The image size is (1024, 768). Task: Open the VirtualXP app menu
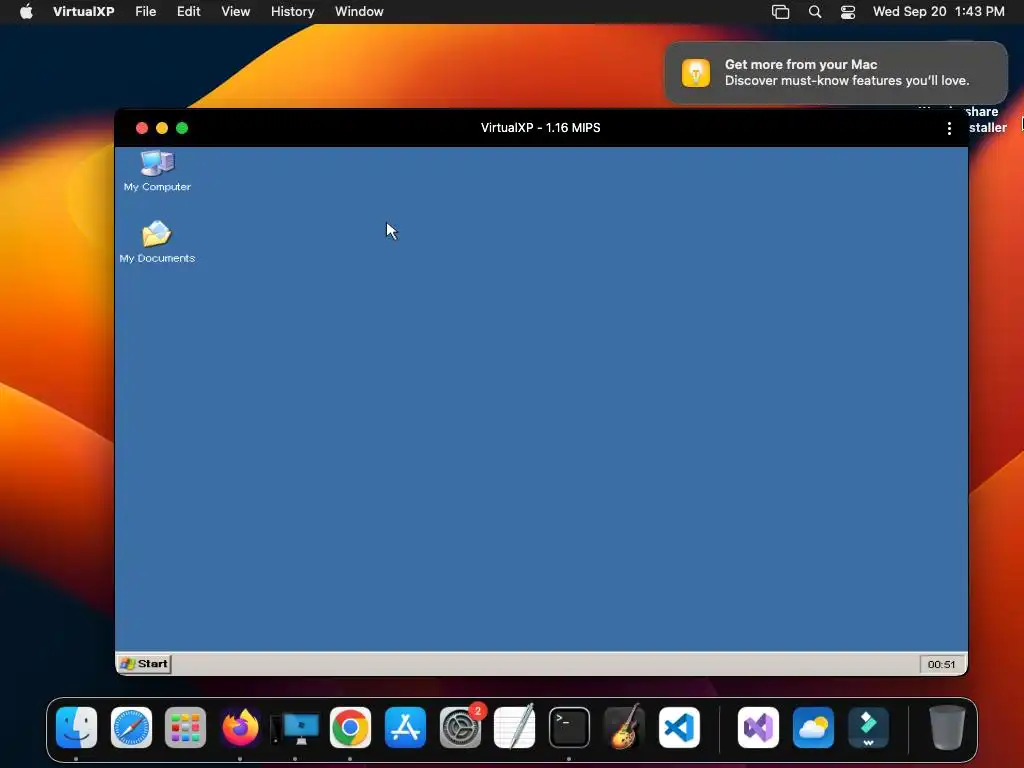[84, 12]
